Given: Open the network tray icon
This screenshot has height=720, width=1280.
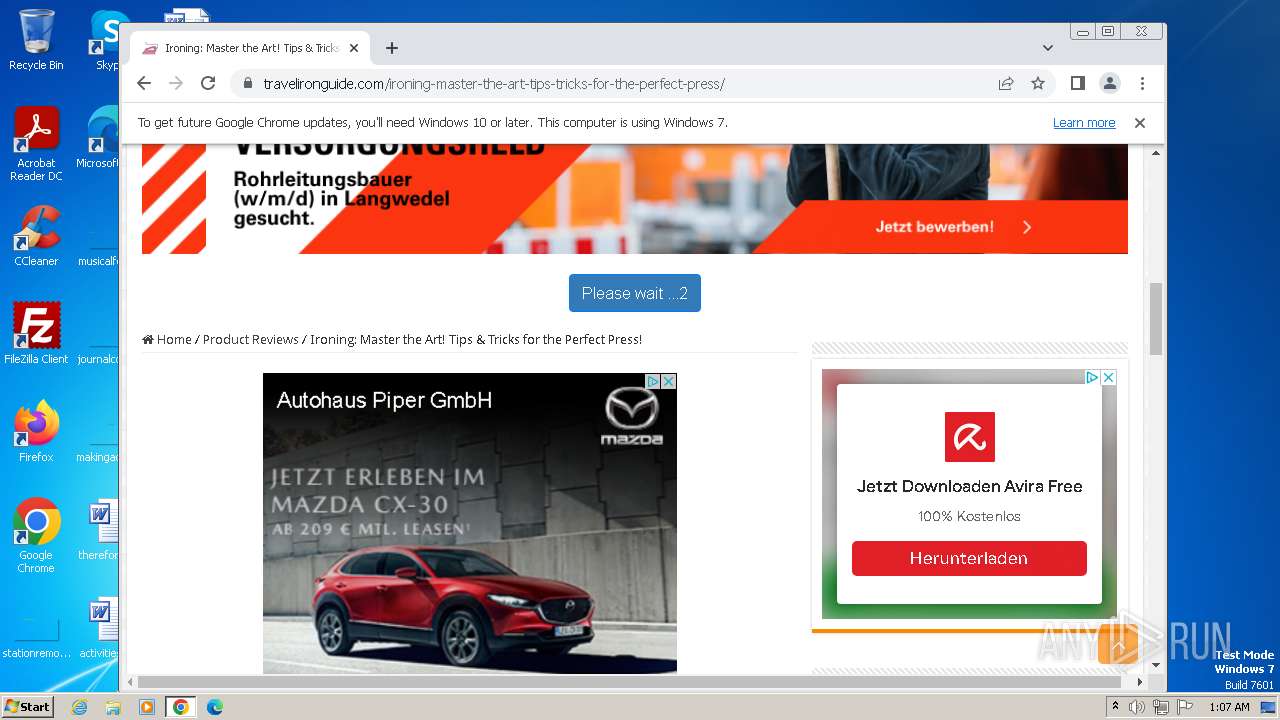Looking at the screenshot, I should tap(1161, 707).
